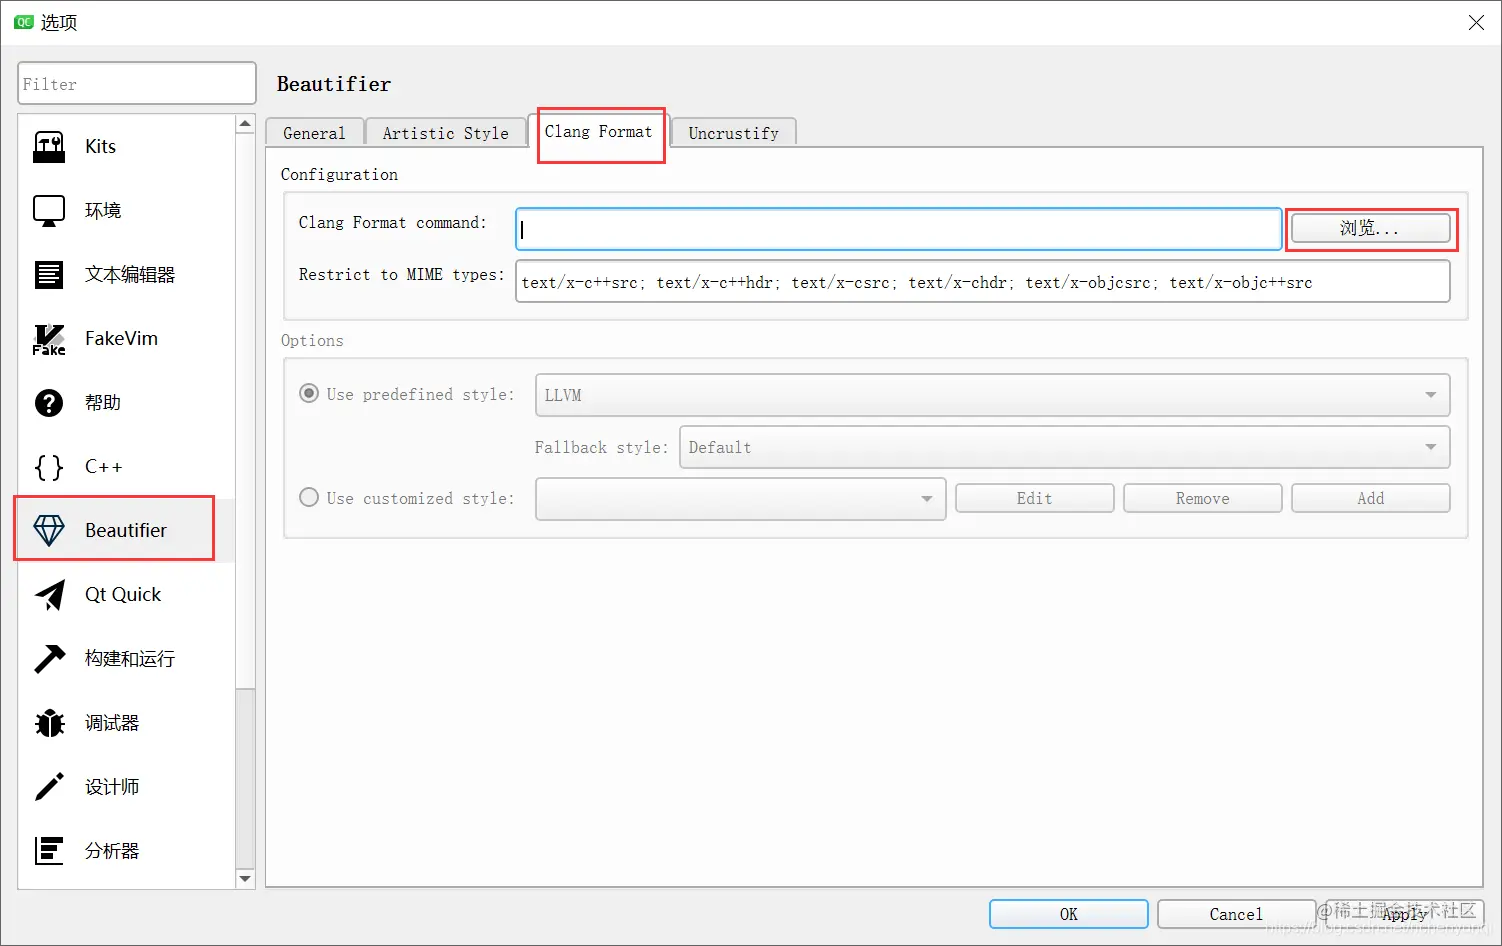Open the 分析器 analyzer icon
Image resolution: width=1502 pixels, height=946 pixels.
pyautogui.click(x=49, y=851)
